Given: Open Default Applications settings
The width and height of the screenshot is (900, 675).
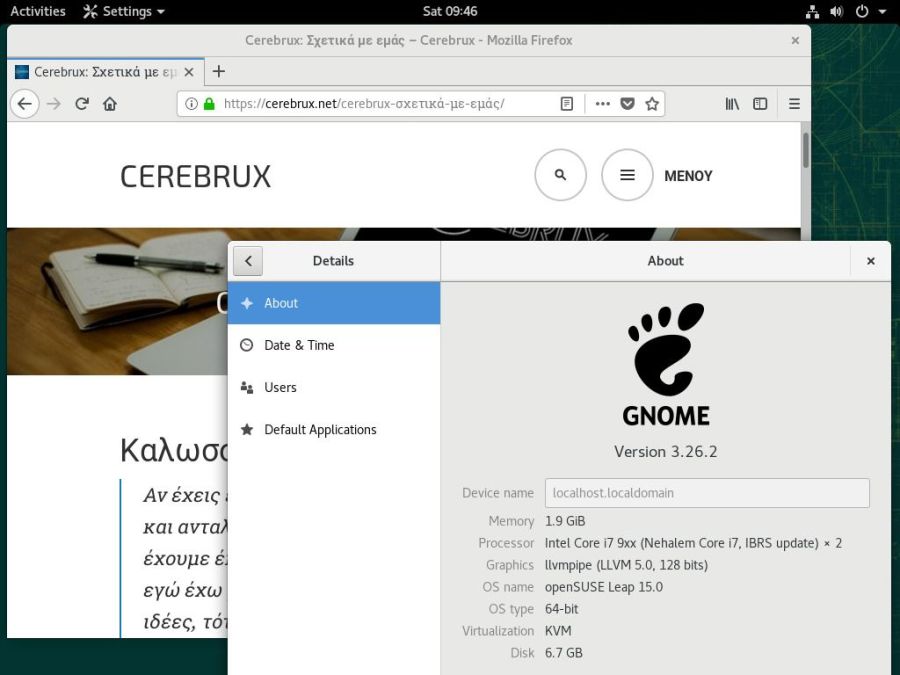Looking at the screenshot, I should 320,429.
